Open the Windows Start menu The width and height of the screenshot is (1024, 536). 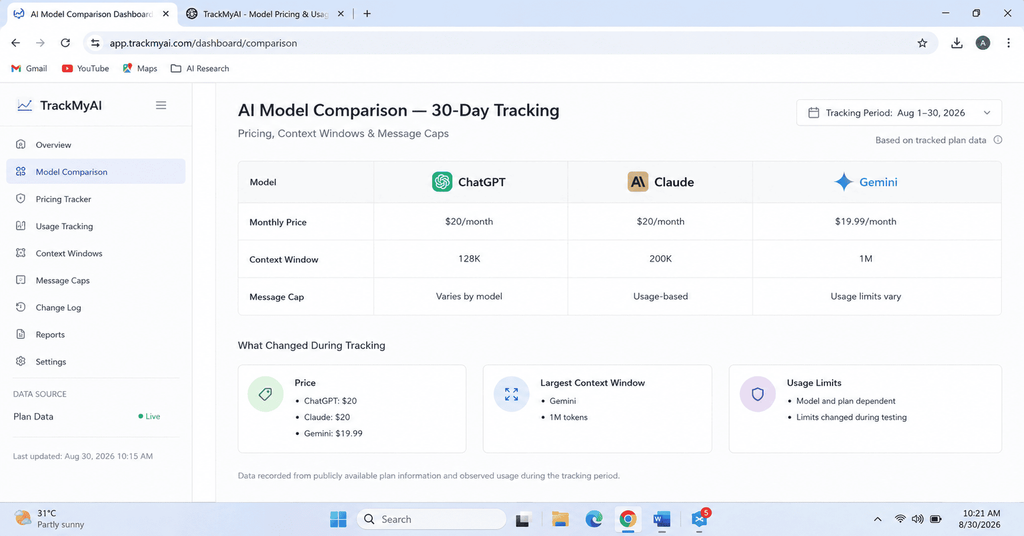(x=338, y=519)
